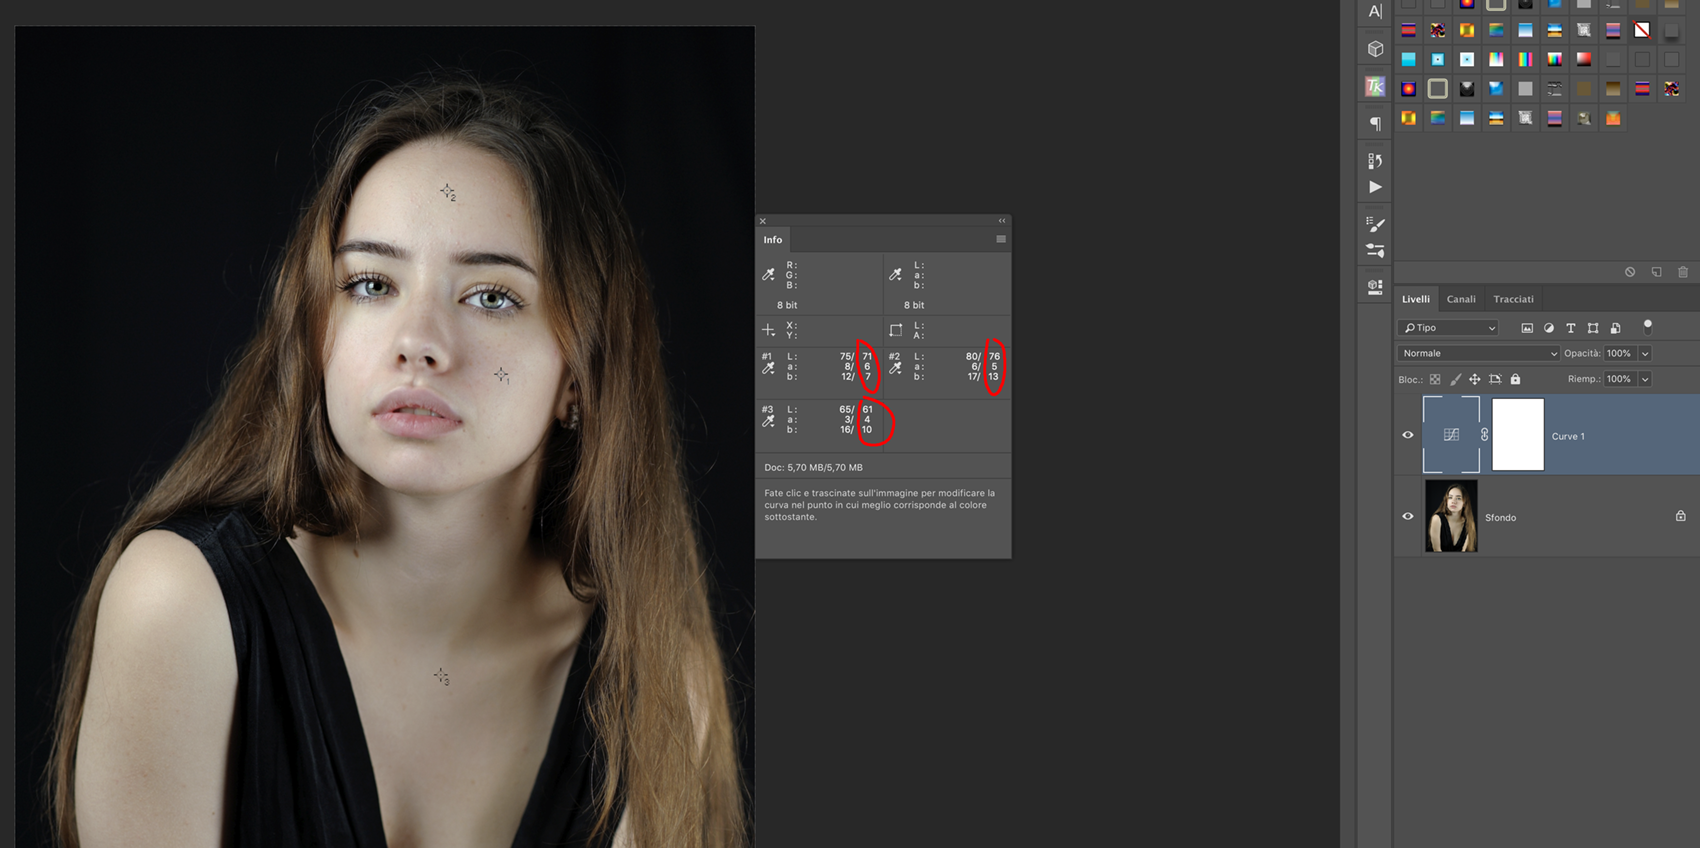Open the Libraries panel icon in dock
The width and height of the screenshot is (1700, 848).
[x=1375, y=287]
